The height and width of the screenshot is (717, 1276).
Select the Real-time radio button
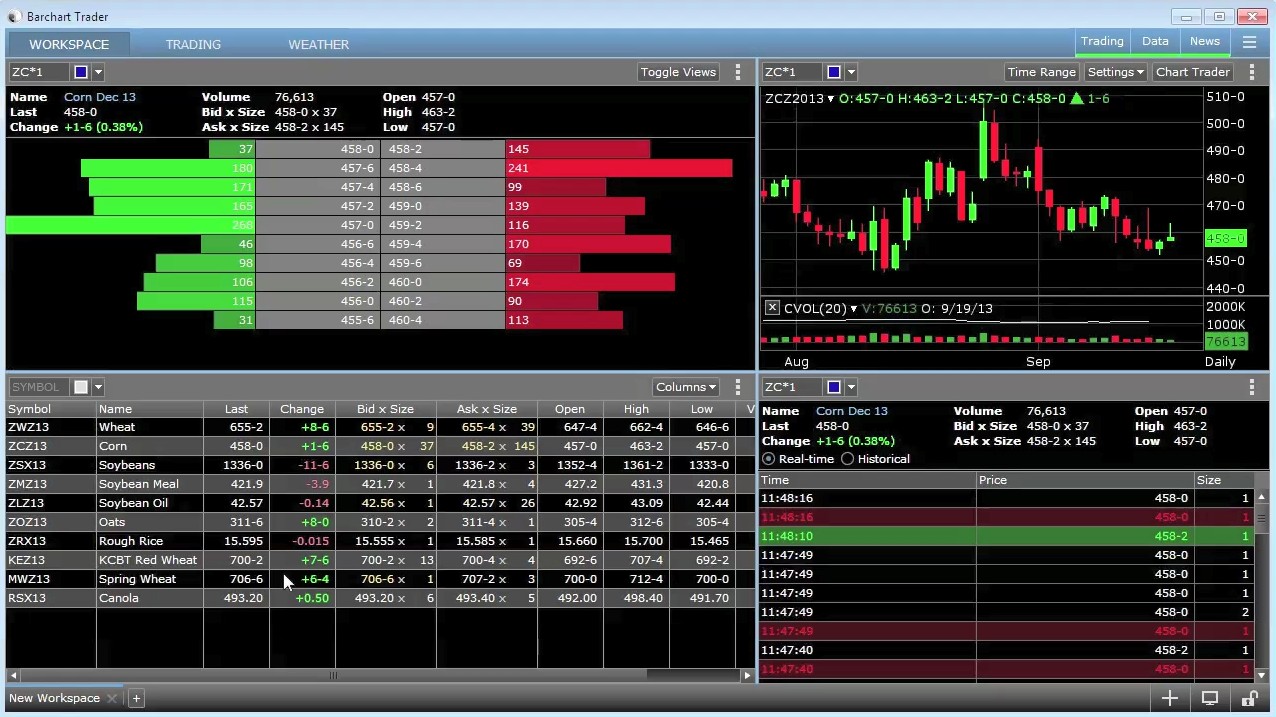tap(769, 459)
